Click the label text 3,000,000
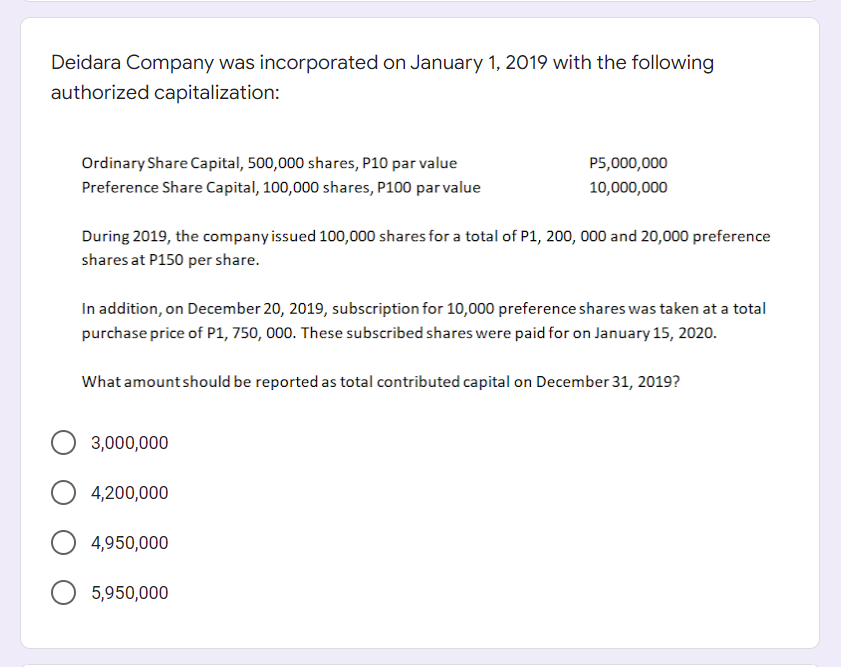The width and height of the screenshot is (841, 667). [122, 442]
